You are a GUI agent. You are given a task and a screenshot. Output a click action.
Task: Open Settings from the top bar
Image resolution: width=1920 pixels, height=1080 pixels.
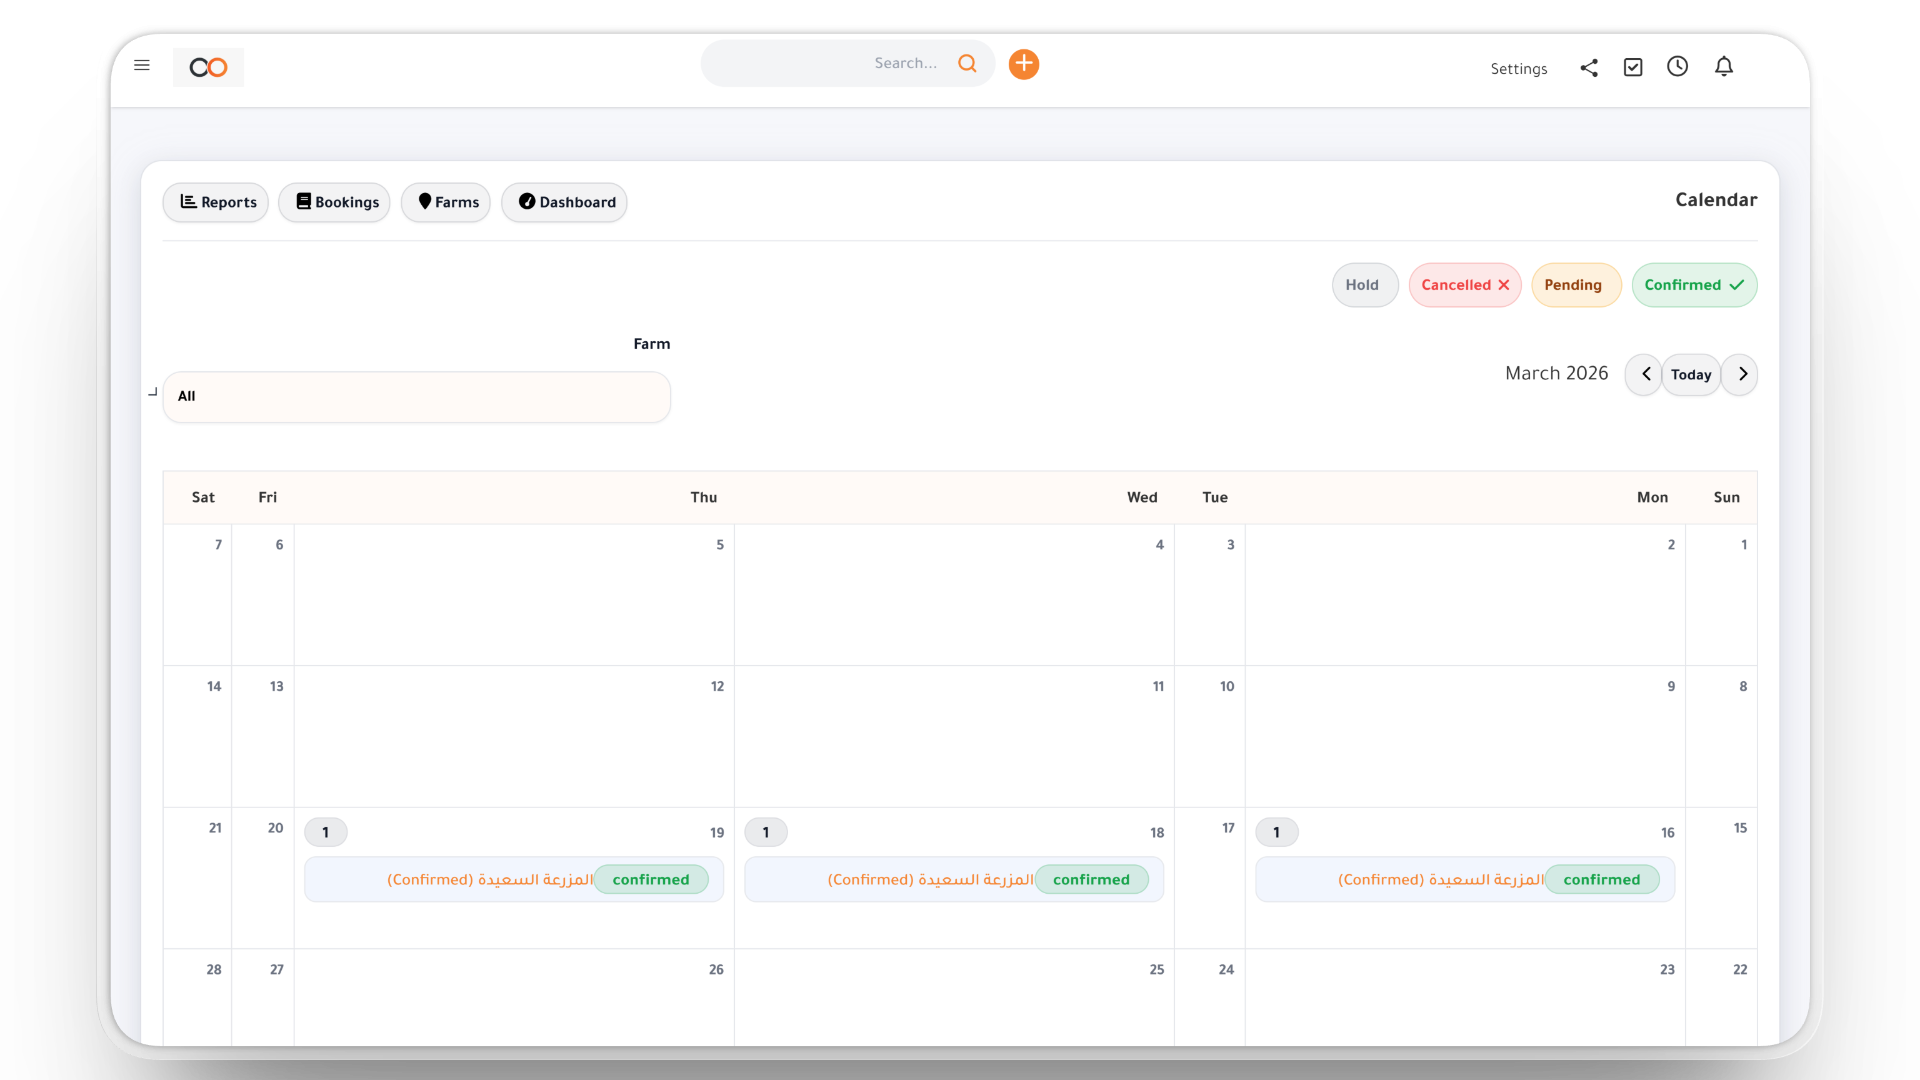[x=1519, y=69]
